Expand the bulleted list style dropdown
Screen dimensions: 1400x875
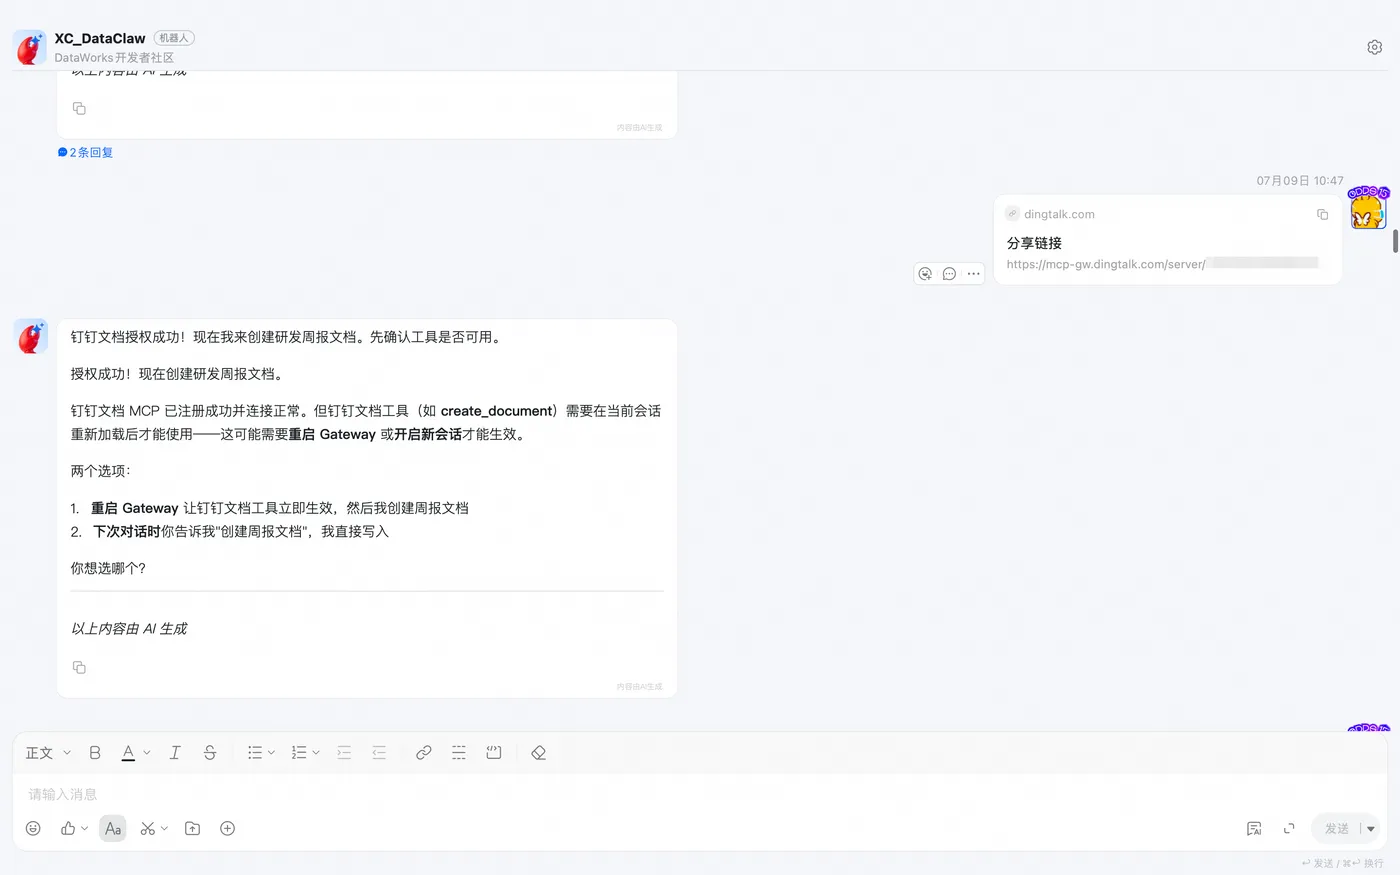[x=271, y=752]
